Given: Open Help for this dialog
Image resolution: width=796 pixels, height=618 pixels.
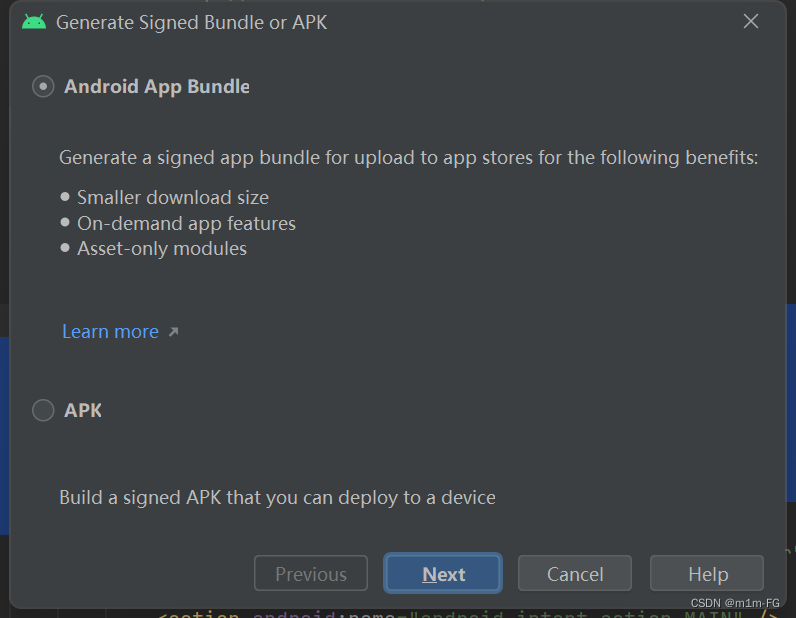Looking at the screenshot, I should (707, 574).
